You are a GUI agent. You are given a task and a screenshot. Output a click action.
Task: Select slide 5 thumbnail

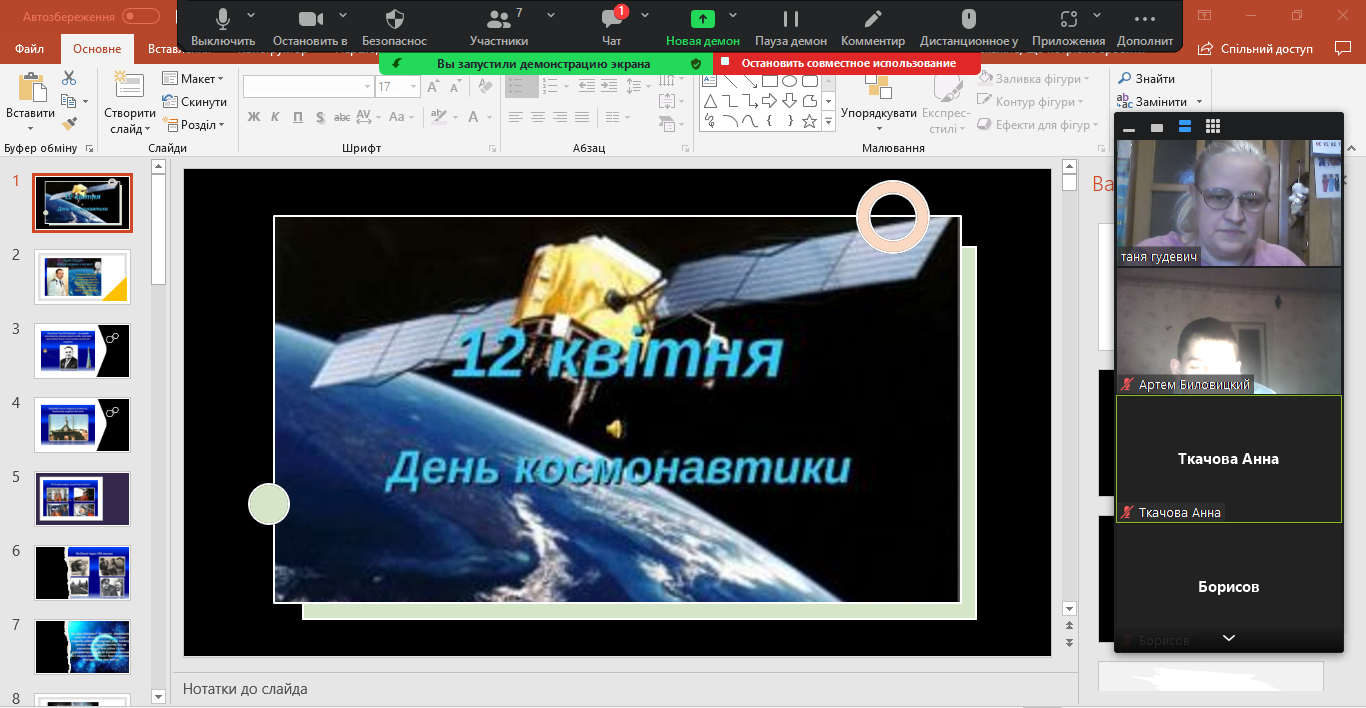[x=82, y=499]
